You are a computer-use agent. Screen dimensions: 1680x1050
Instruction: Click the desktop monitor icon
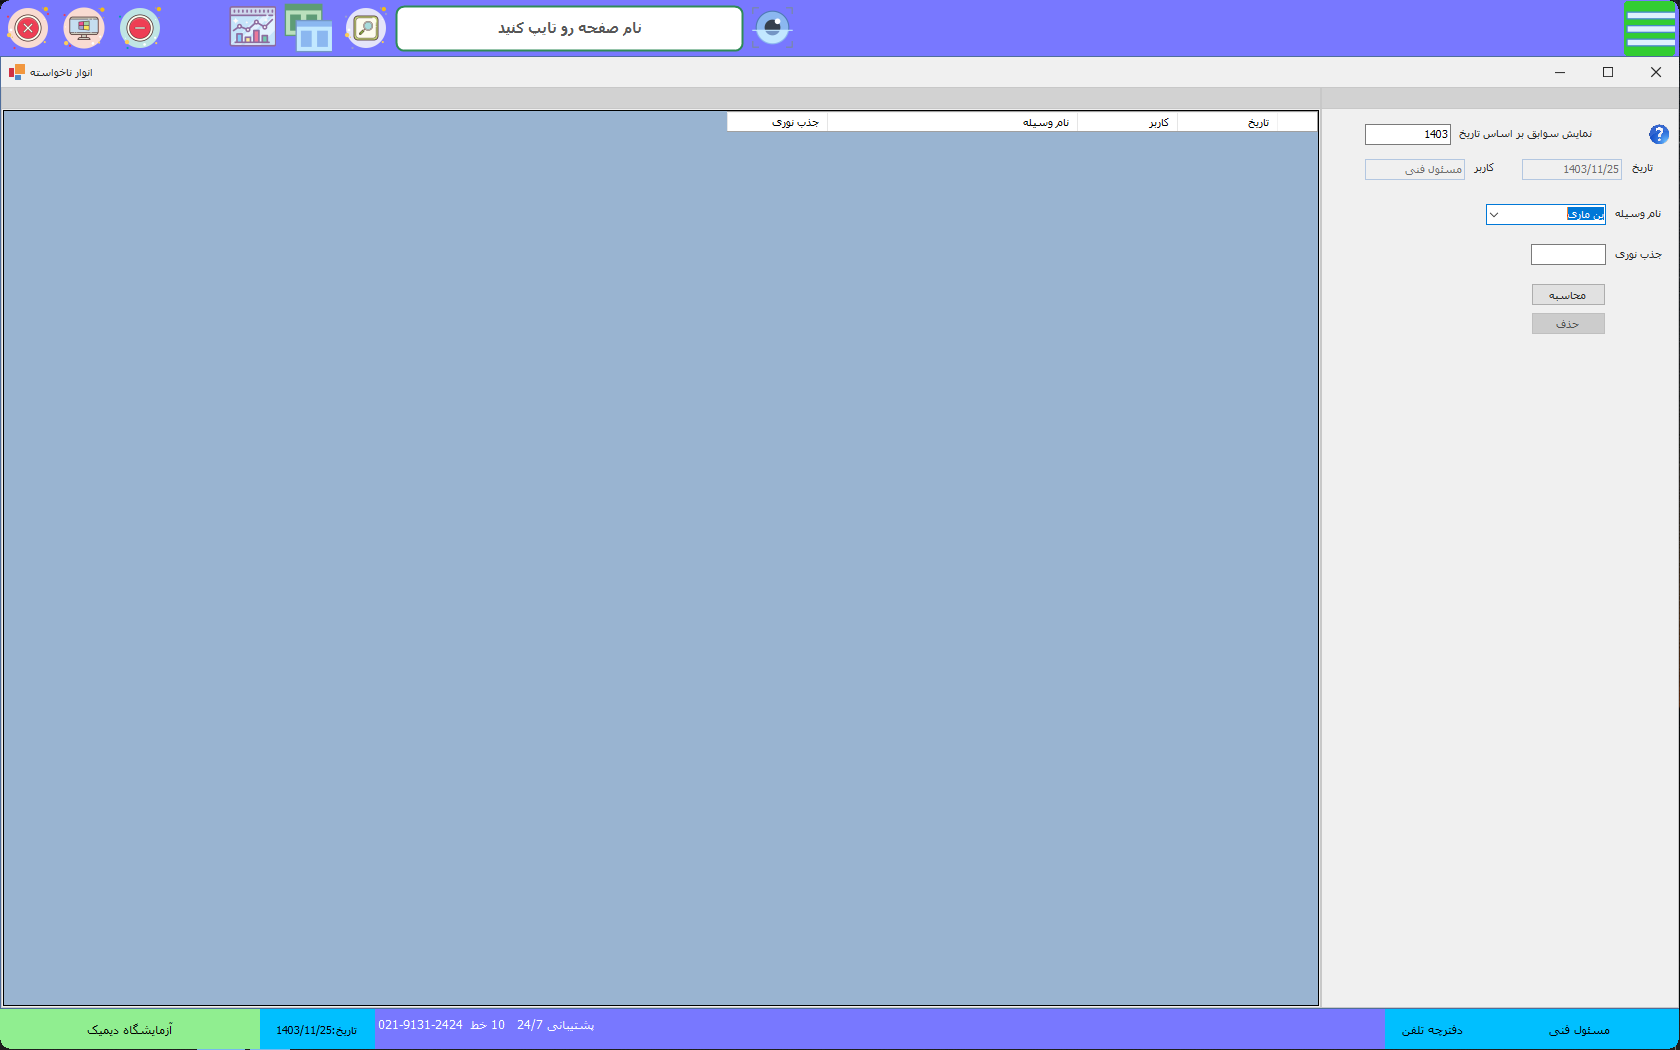point(84,28)
